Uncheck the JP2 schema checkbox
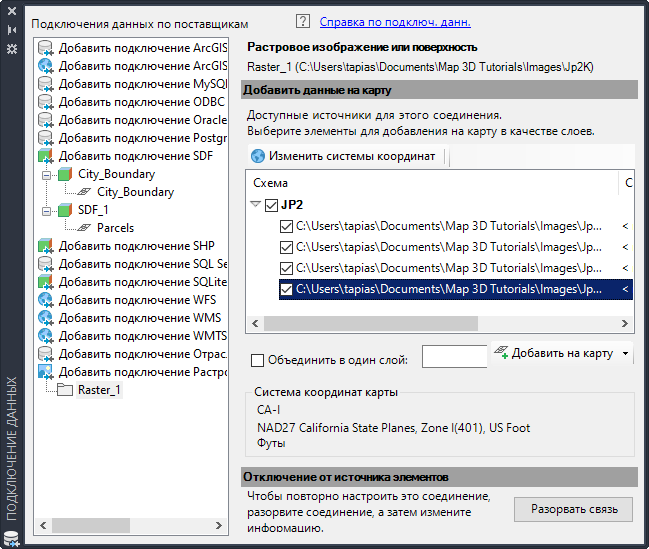 coord(272,205)
